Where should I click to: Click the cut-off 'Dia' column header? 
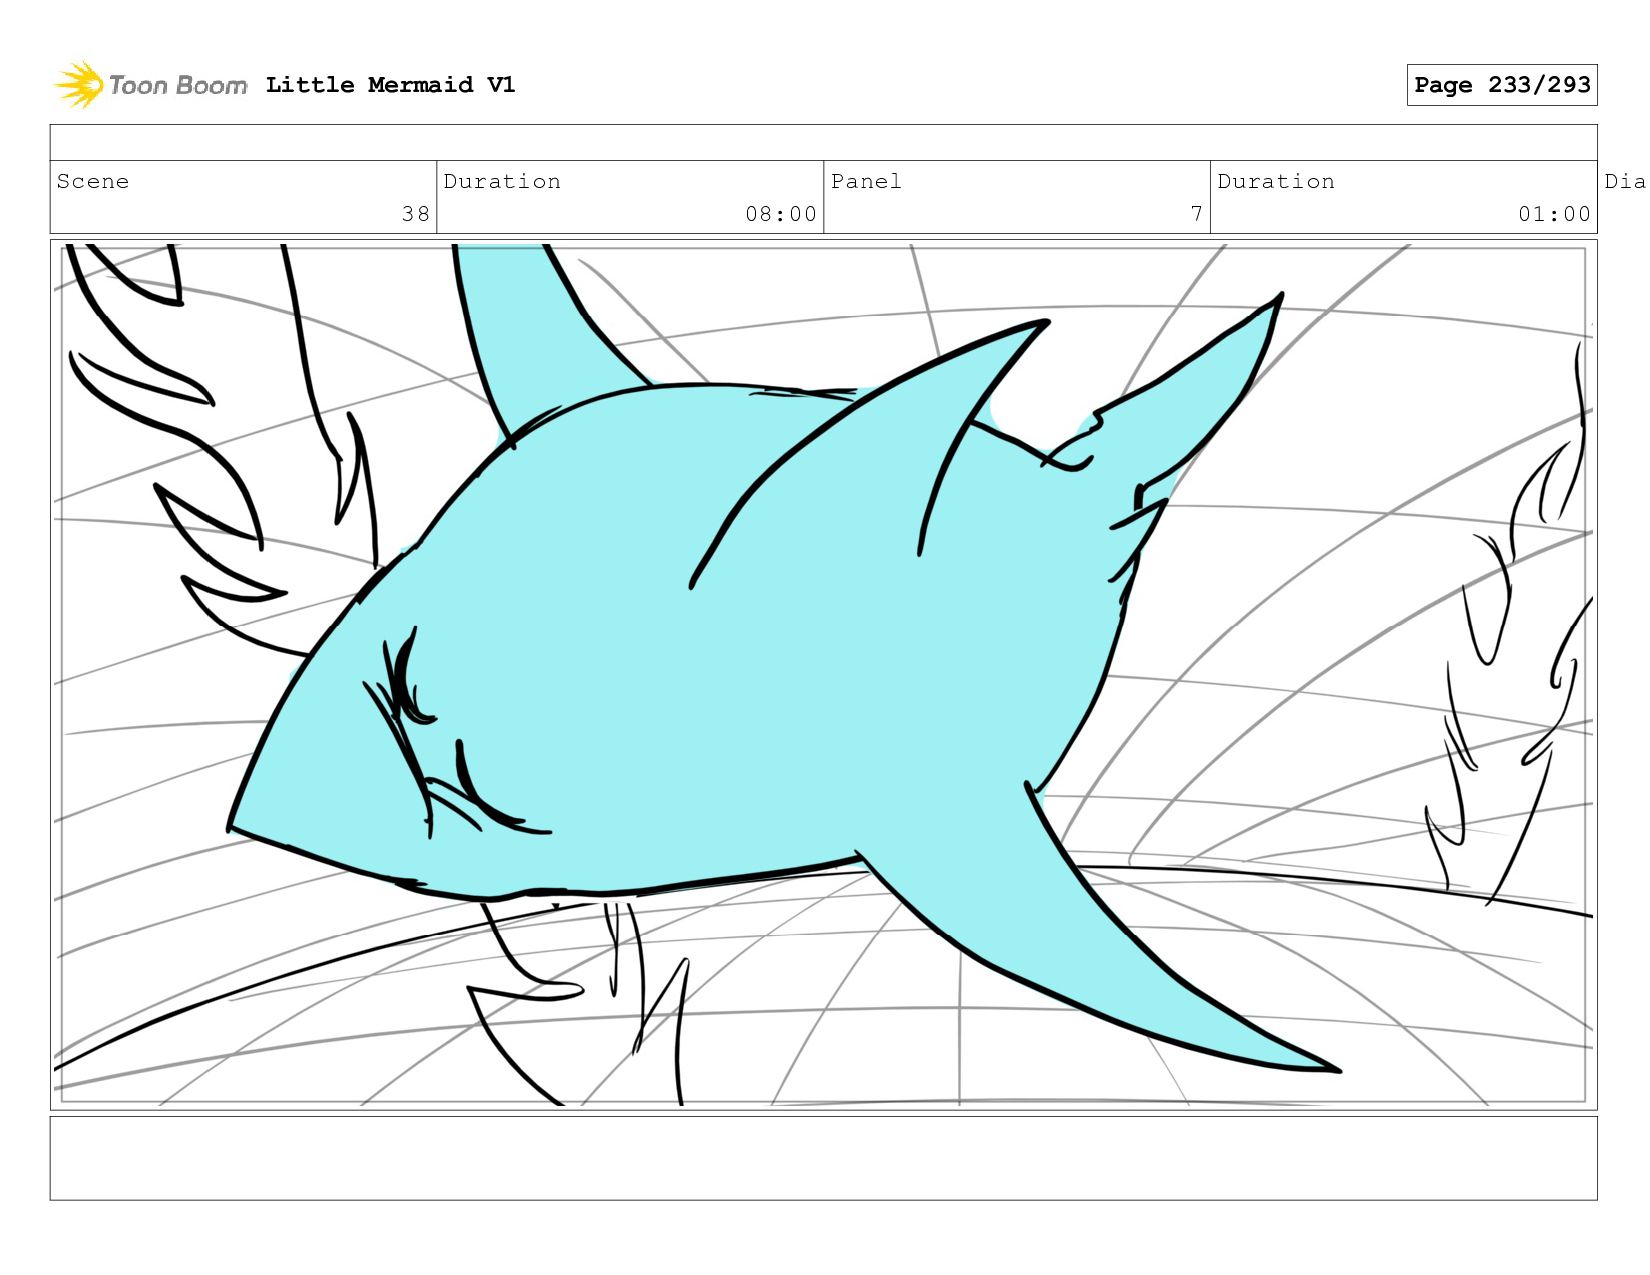click(1626, 181)
